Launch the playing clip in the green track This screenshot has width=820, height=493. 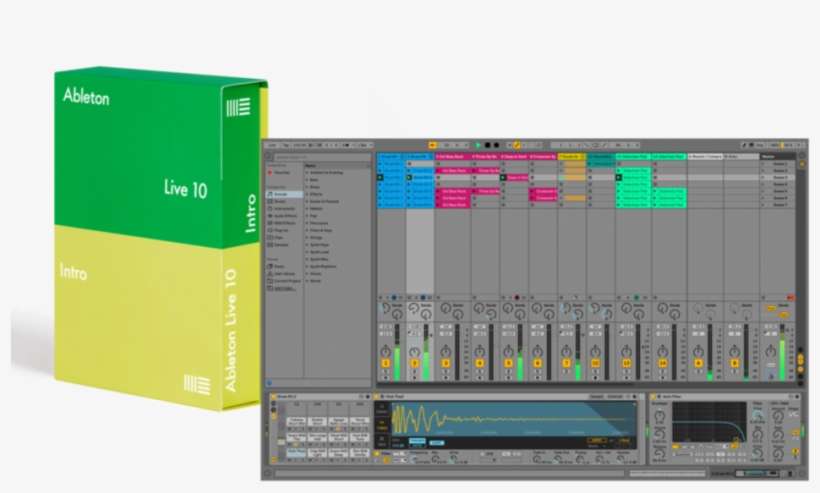click(619, 178)
